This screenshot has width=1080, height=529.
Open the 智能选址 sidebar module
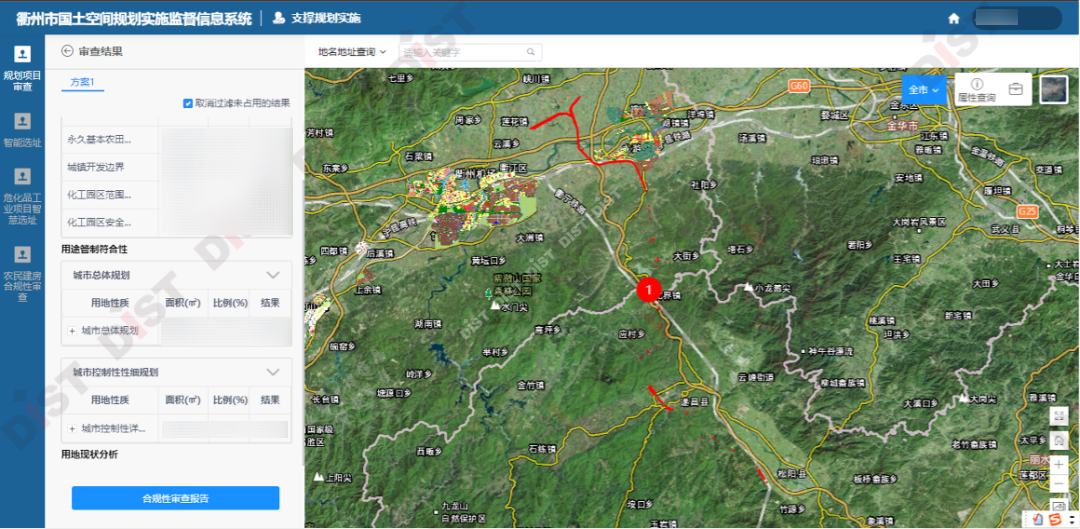click(x=22, y=130)
